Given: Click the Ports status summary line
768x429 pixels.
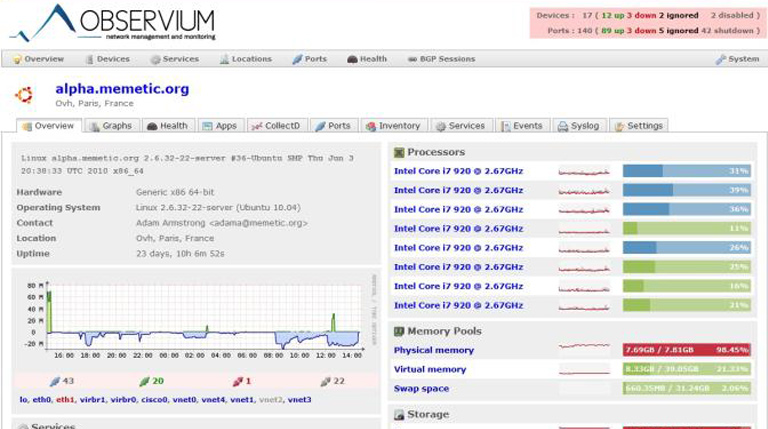Looking at the screenshot, I should [653, 30].
